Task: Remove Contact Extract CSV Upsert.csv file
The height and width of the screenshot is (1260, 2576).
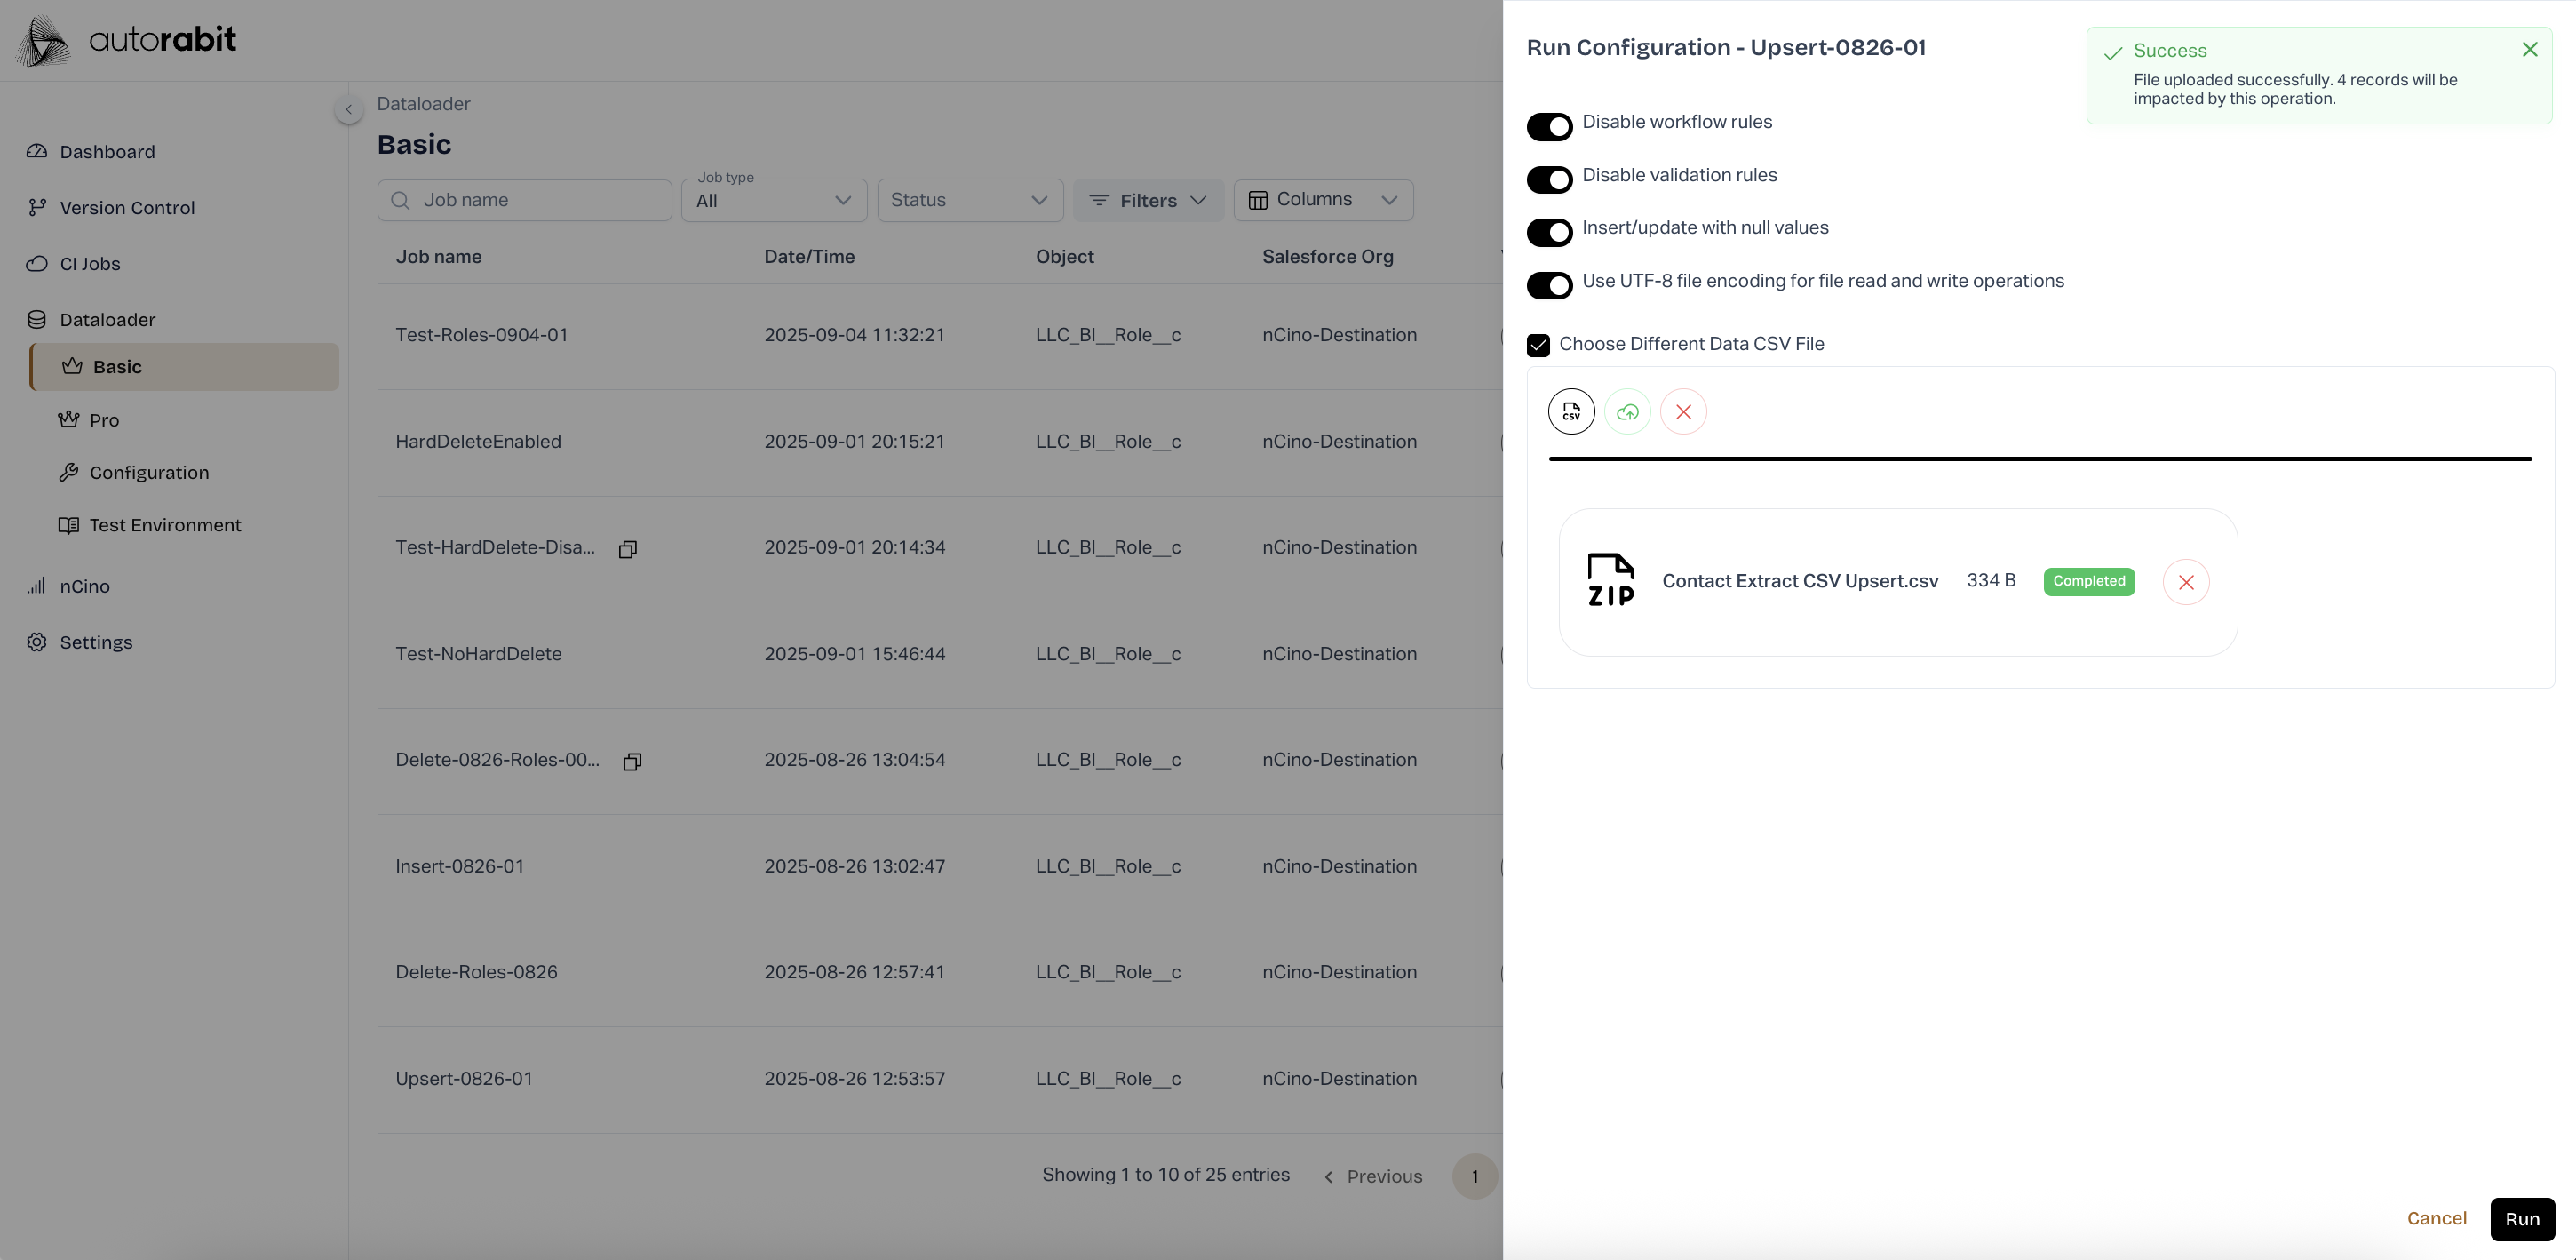Action: point(2185,582)
